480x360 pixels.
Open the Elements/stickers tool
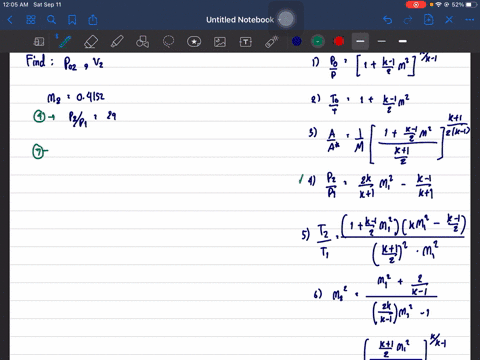click(194, 42)
